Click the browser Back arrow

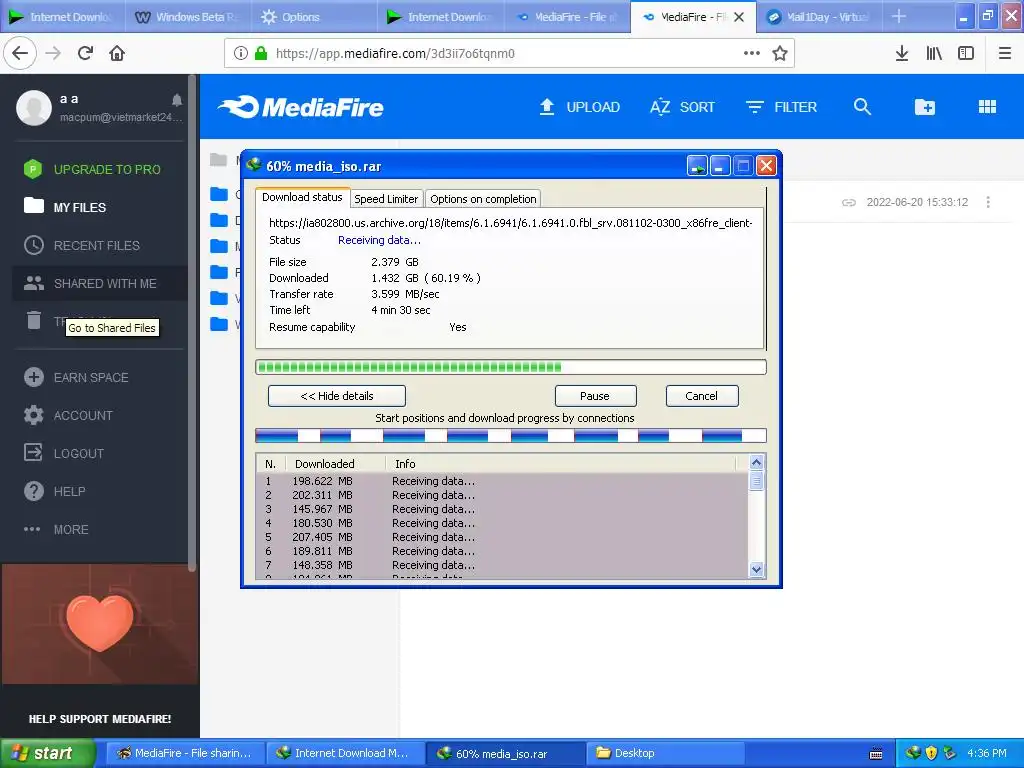click(20, 53)
